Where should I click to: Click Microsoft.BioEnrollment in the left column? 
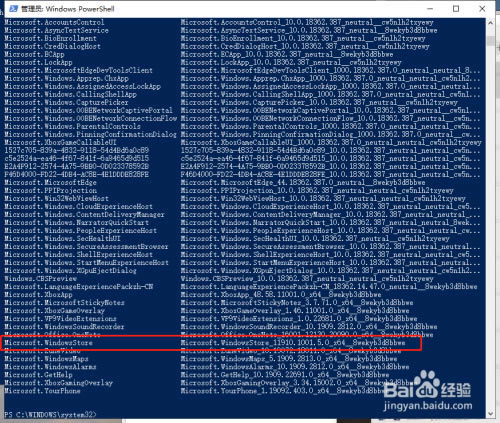(50, 38)
